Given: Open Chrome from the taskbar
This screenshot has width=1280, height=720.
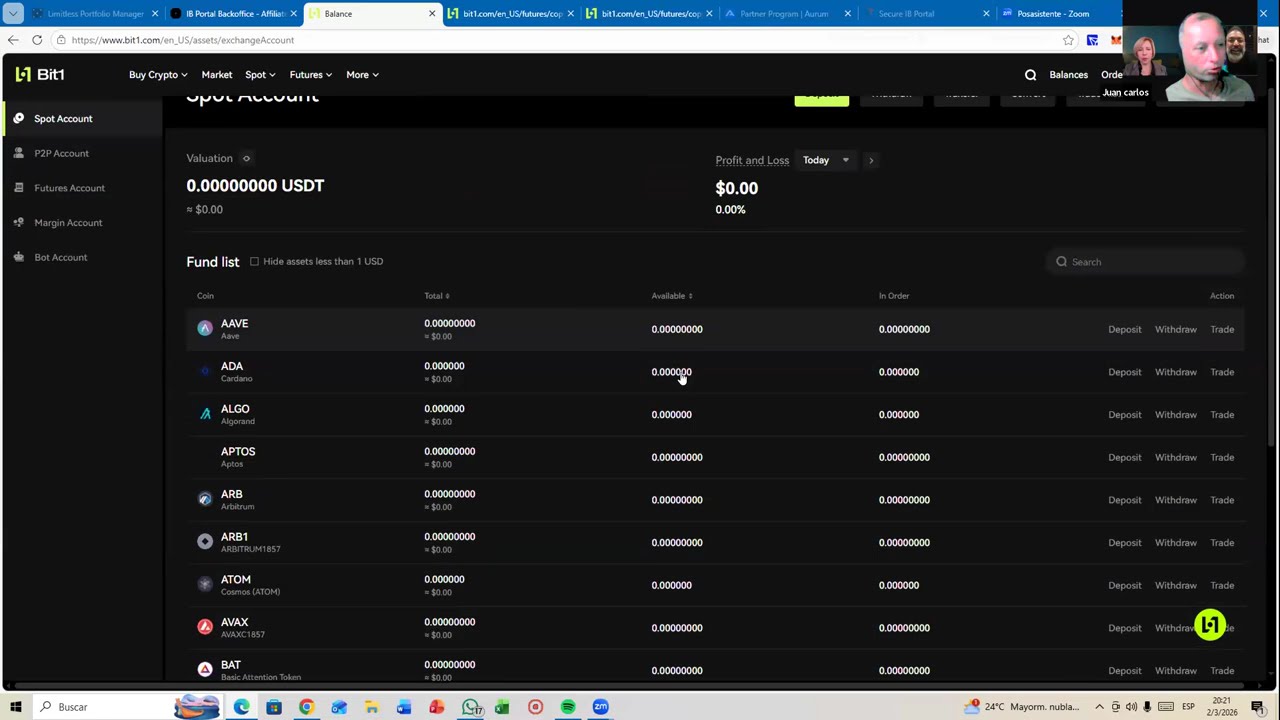Looking at the screenshot, I should point(306,707).
